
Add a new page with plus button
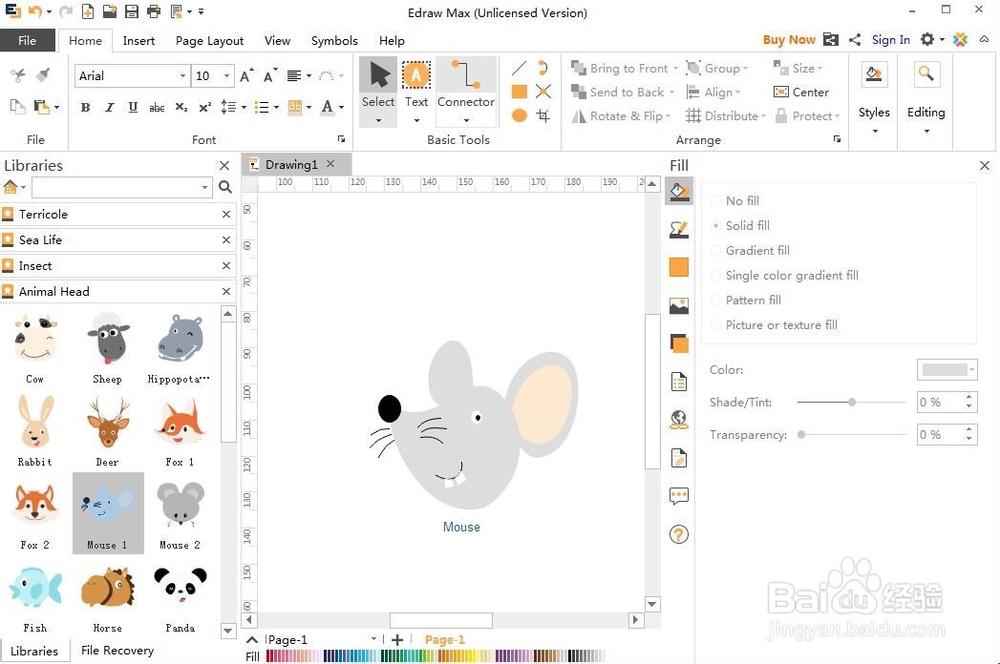[x=397, y=640]
